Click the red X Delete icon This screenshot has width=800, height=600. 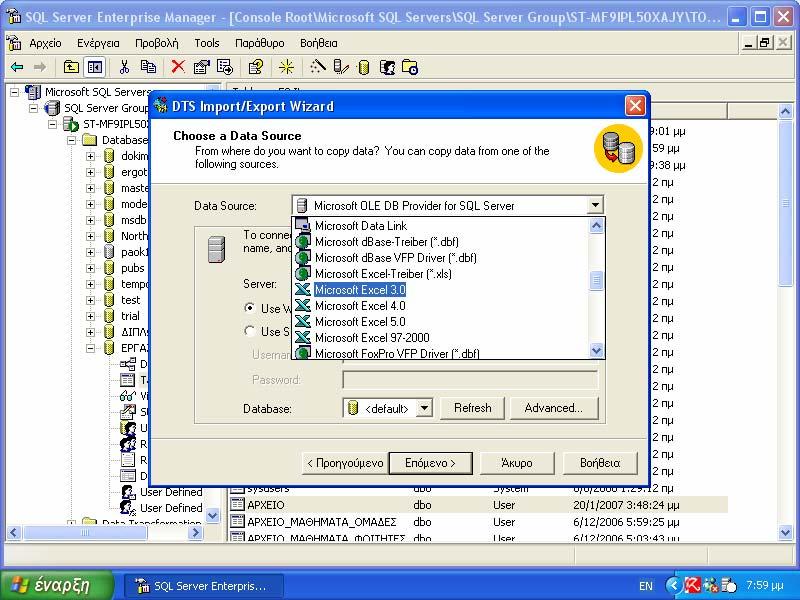click(x=178, y=67)
